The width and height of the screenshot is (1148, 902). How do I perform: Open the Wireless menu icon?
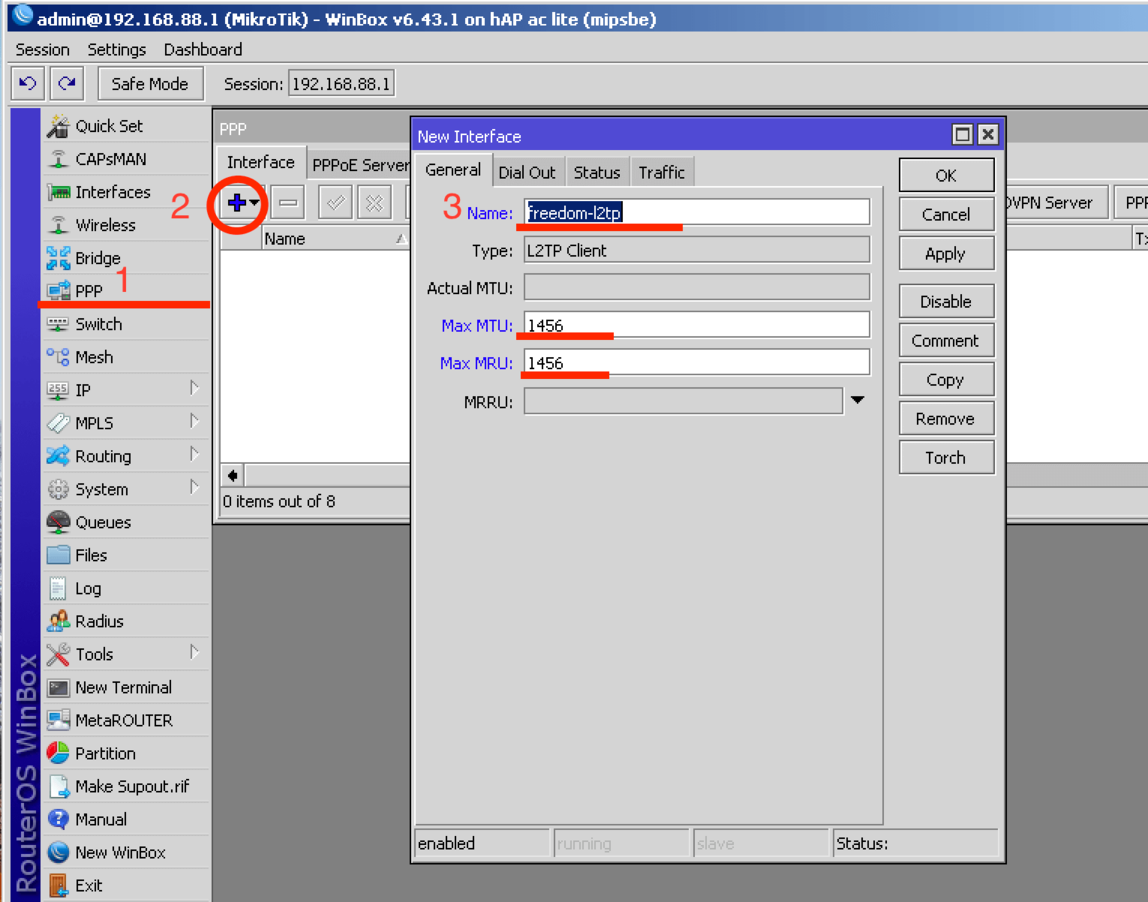point(59,225)
